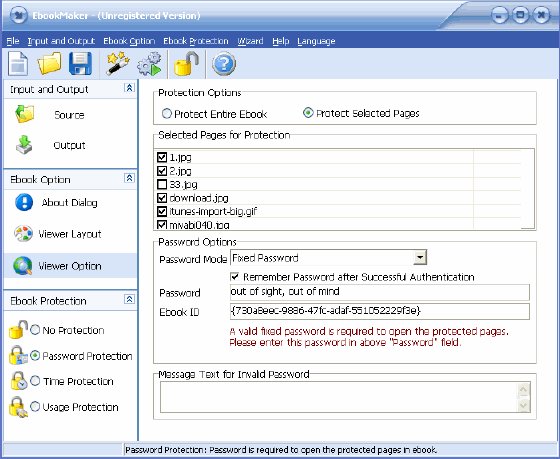Click the Message Text for Invalid Password box
The height and width of the screenshot is (459, 560).
pyautogui.click(x=339, y=397)
